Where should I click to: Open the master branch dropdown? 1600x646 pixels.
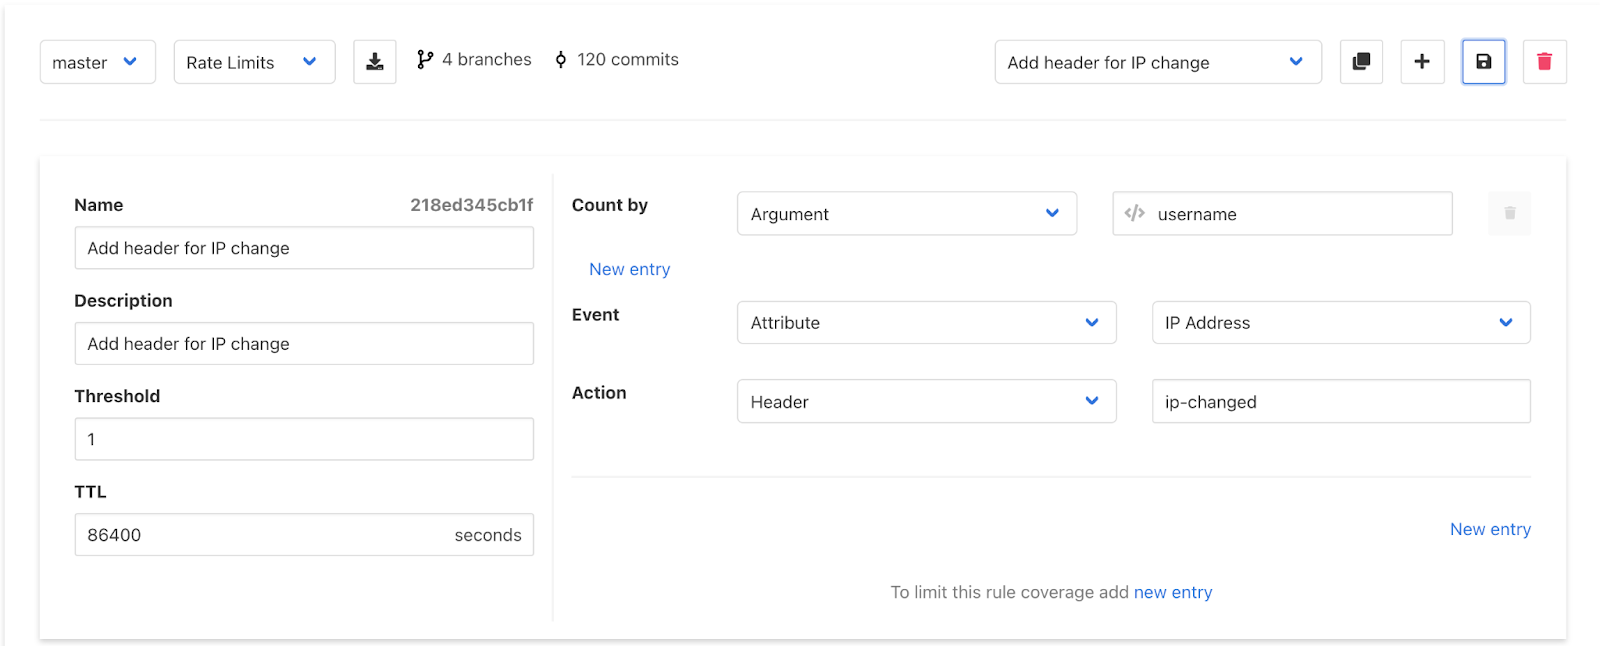pyautogui.click(x=97, y=62)
